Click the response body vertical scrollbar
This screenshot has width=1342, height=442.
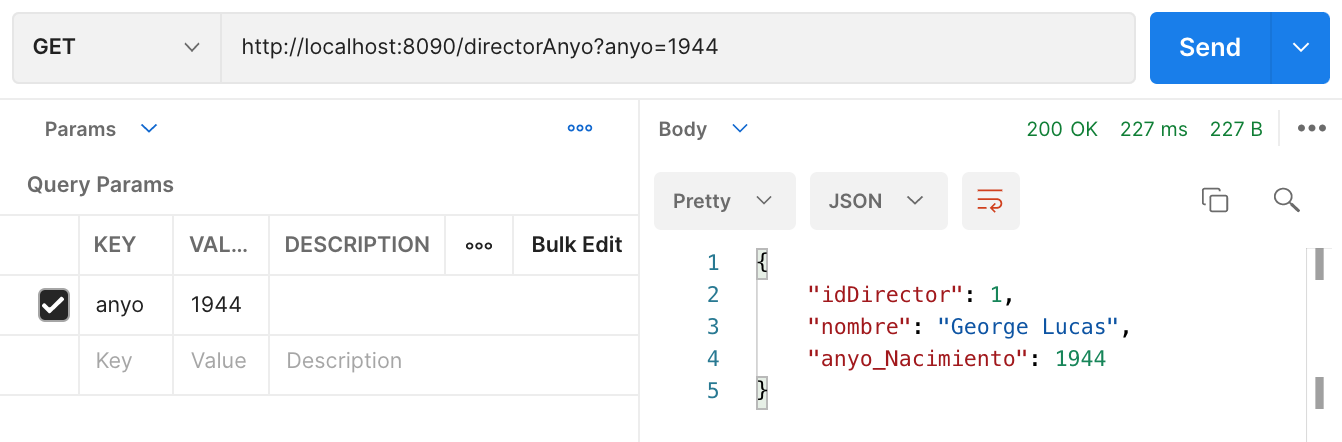tap(1317, 330)
